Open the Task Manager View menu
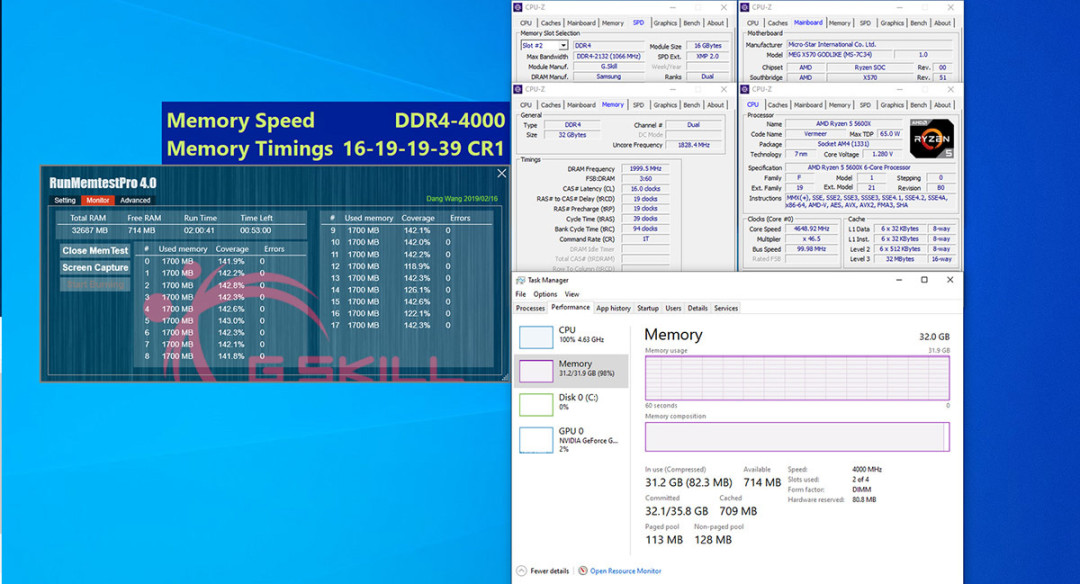Screen dimensions: 1080x584 [572, 294]
